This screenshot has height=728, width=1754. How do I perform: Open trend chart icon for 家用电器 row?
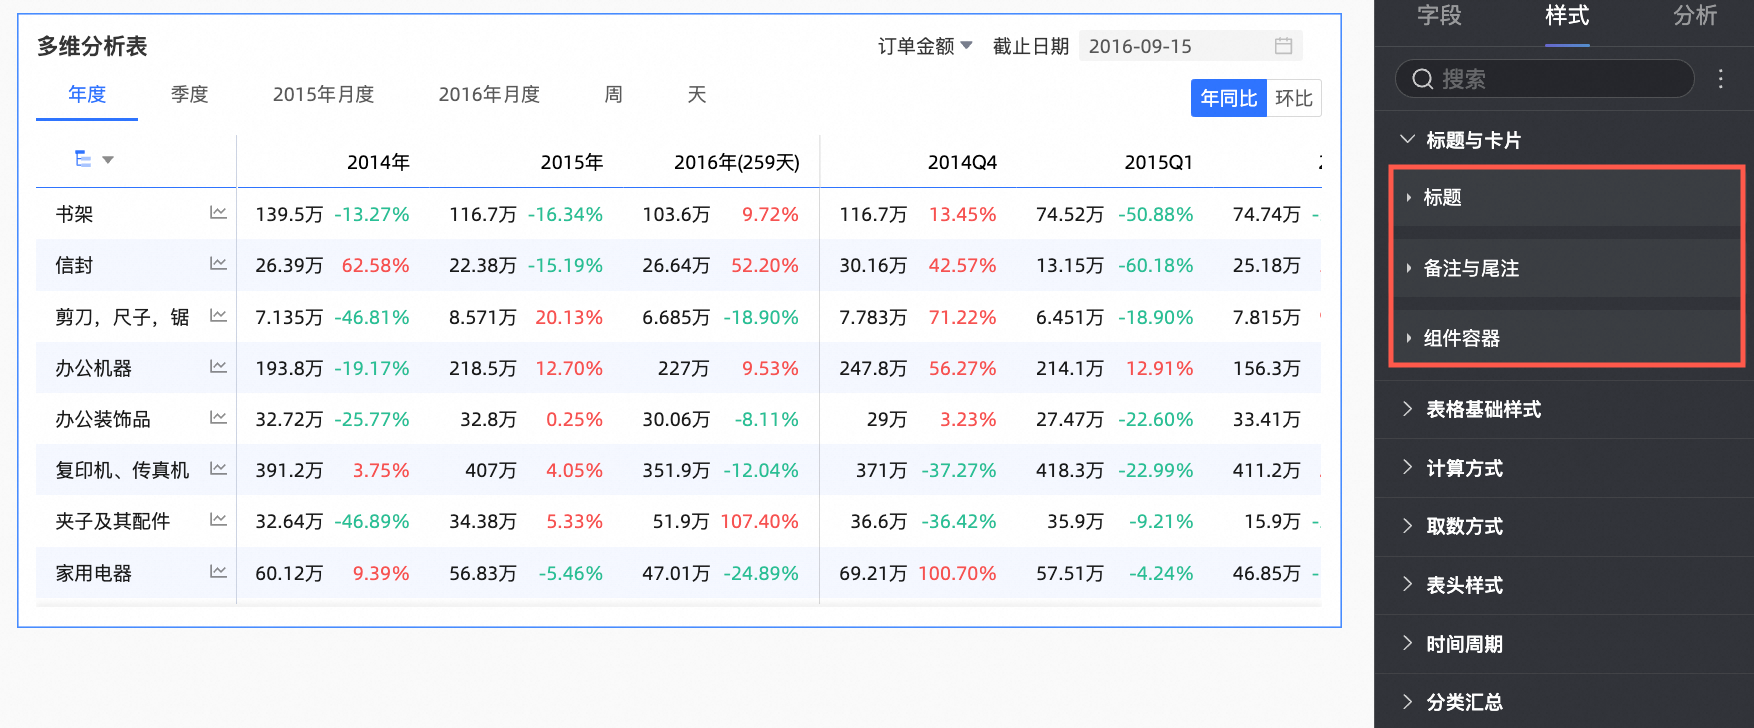(x=218, y=572)
